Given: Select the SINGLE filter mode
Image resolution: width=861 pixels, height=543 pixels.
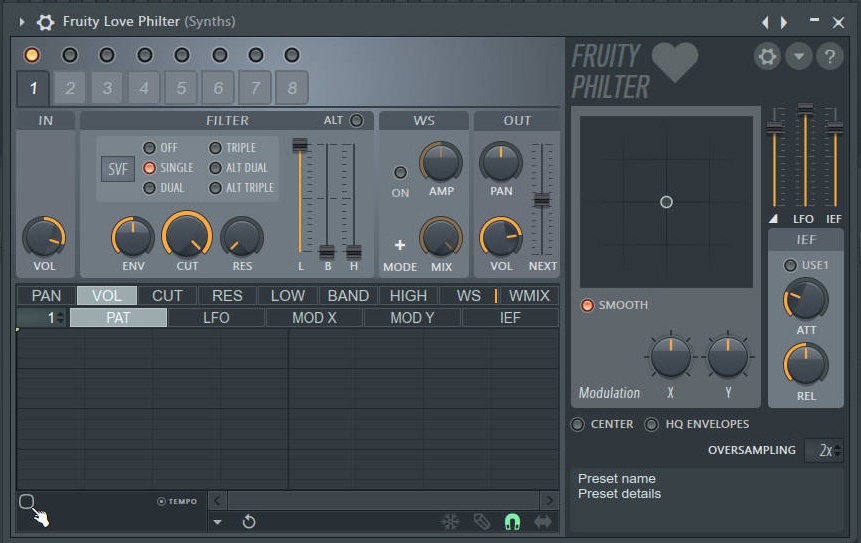Looking at the screenshot, I should 149,168.
